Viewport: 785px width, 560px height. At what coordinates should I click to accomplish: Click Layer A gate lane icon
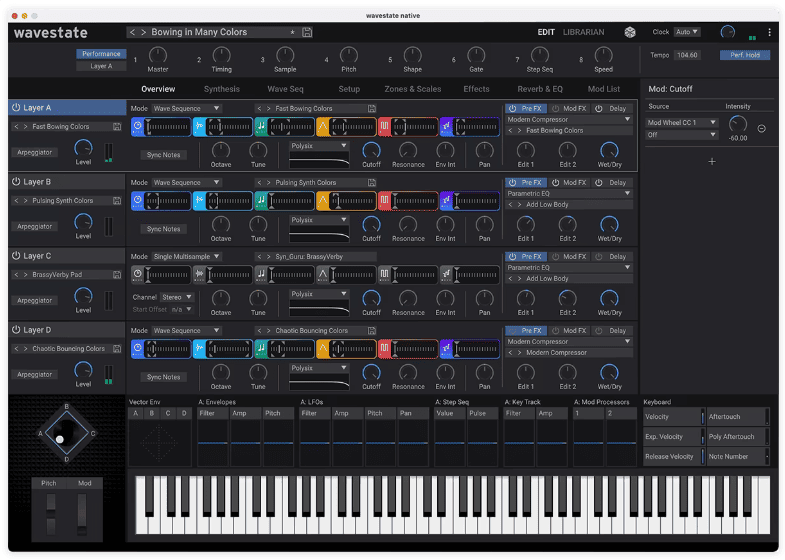coord(384,127)
